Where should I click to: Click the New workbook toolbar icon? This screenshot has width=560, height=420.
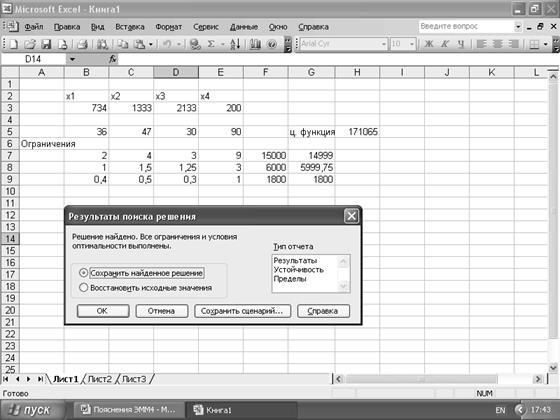13,44
